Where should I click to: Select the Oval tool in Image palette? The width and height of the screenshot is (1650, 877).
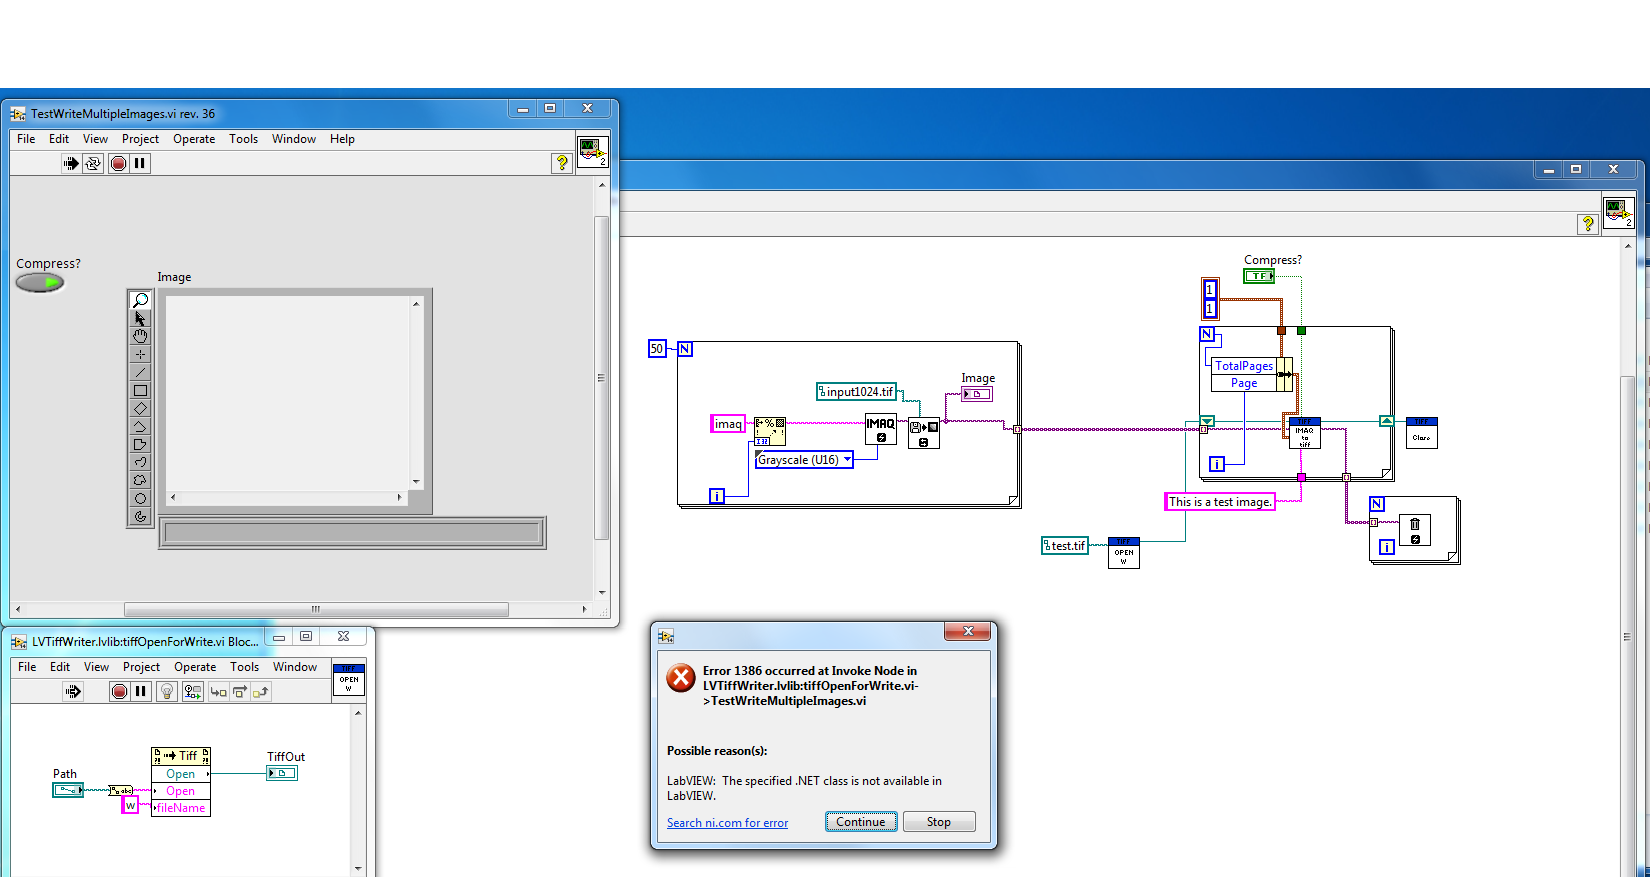[x=140, y=498]
